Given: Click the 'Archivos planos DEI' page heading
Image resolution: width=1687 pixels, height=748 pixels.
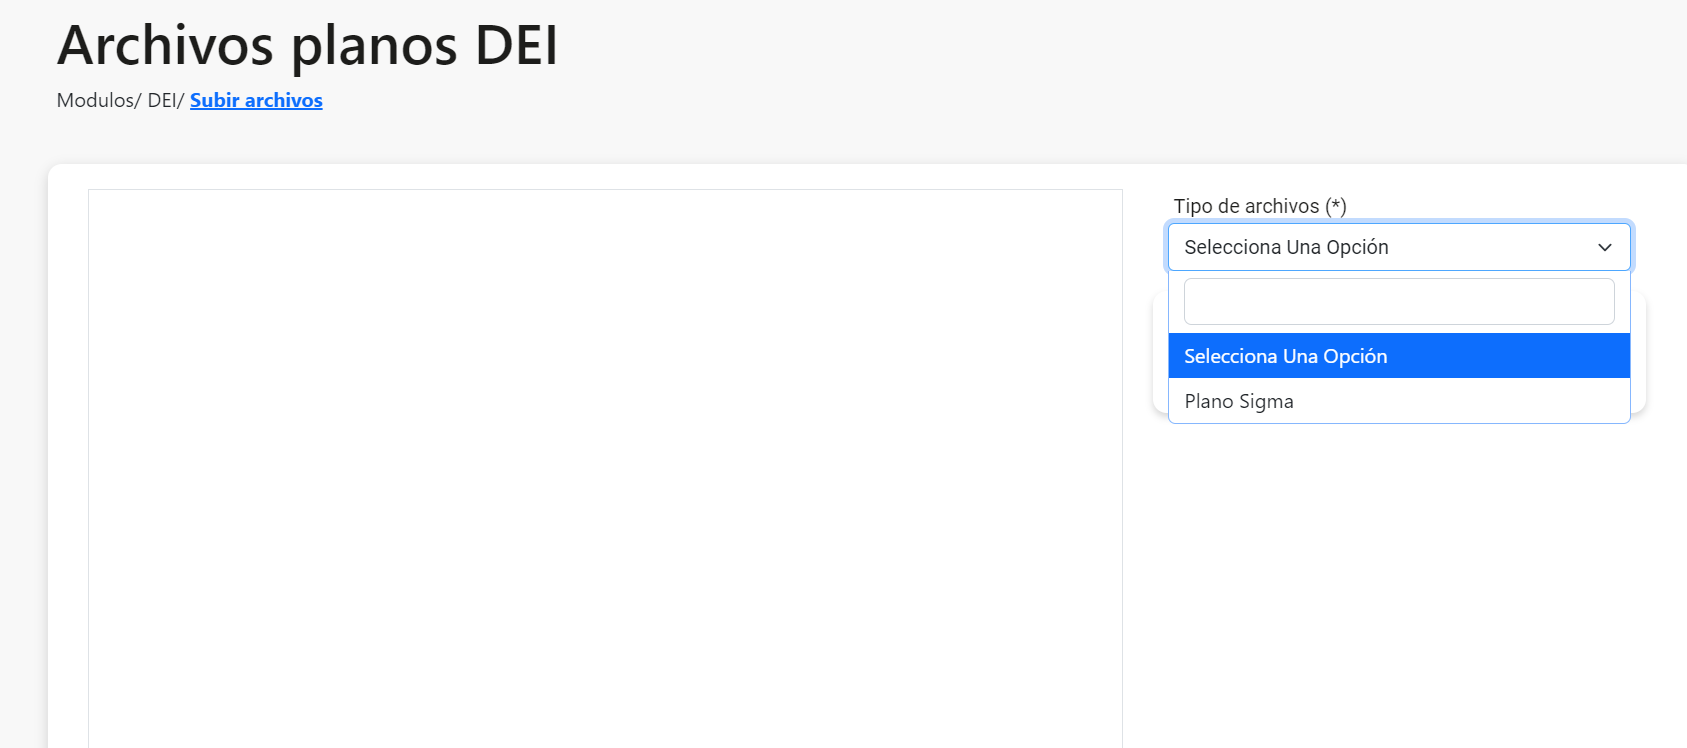Looking at the screenshot, I should point(307,45).
